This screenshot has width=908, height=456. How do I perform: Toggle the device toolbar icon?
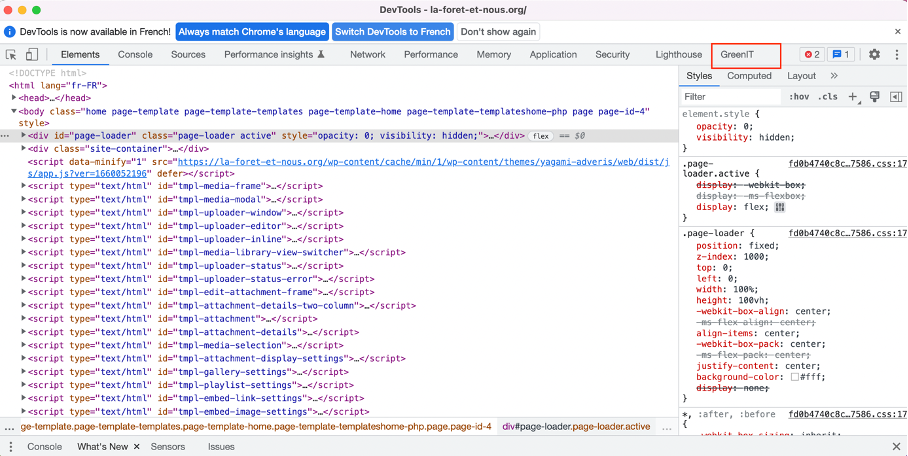tap(31, 54)
